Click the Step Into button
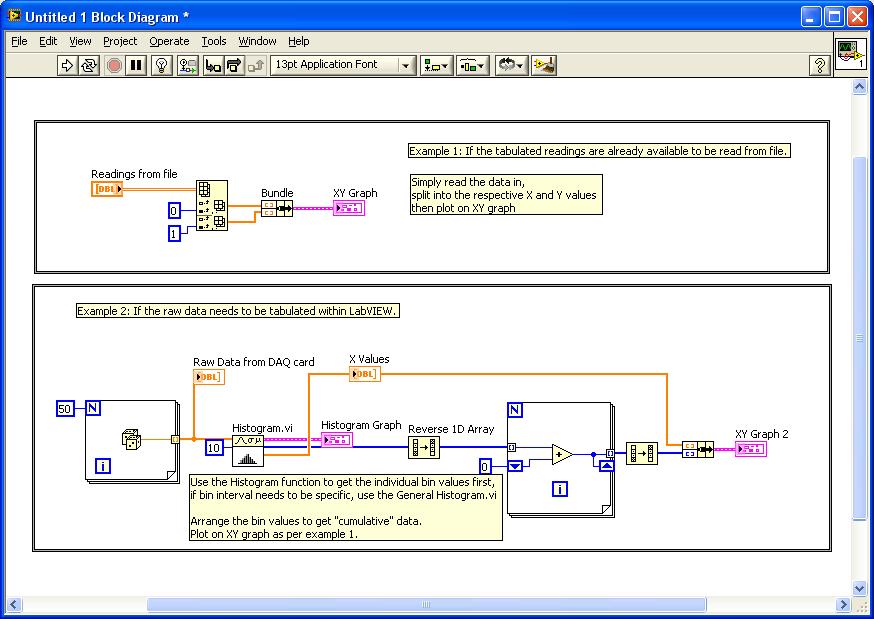The width and height of the screenshot is (874, 619). tap(212, 65)
